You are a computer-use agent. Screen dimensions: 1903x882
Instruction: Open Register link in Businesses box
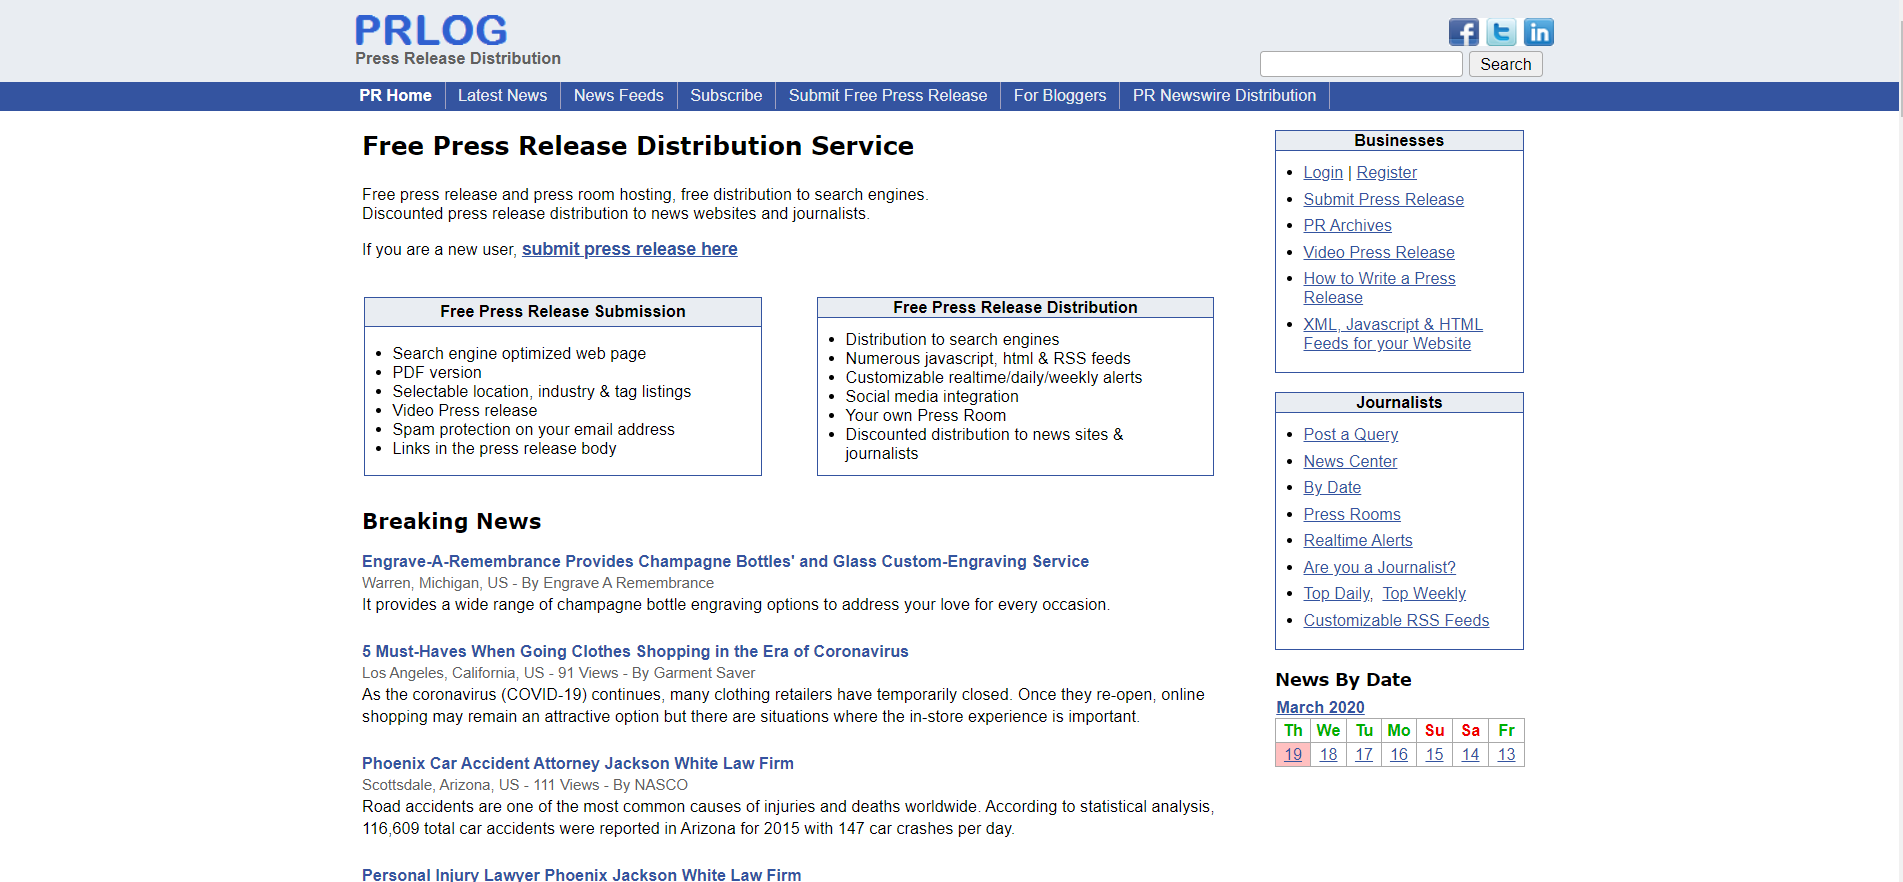(x=1386, y=172)
